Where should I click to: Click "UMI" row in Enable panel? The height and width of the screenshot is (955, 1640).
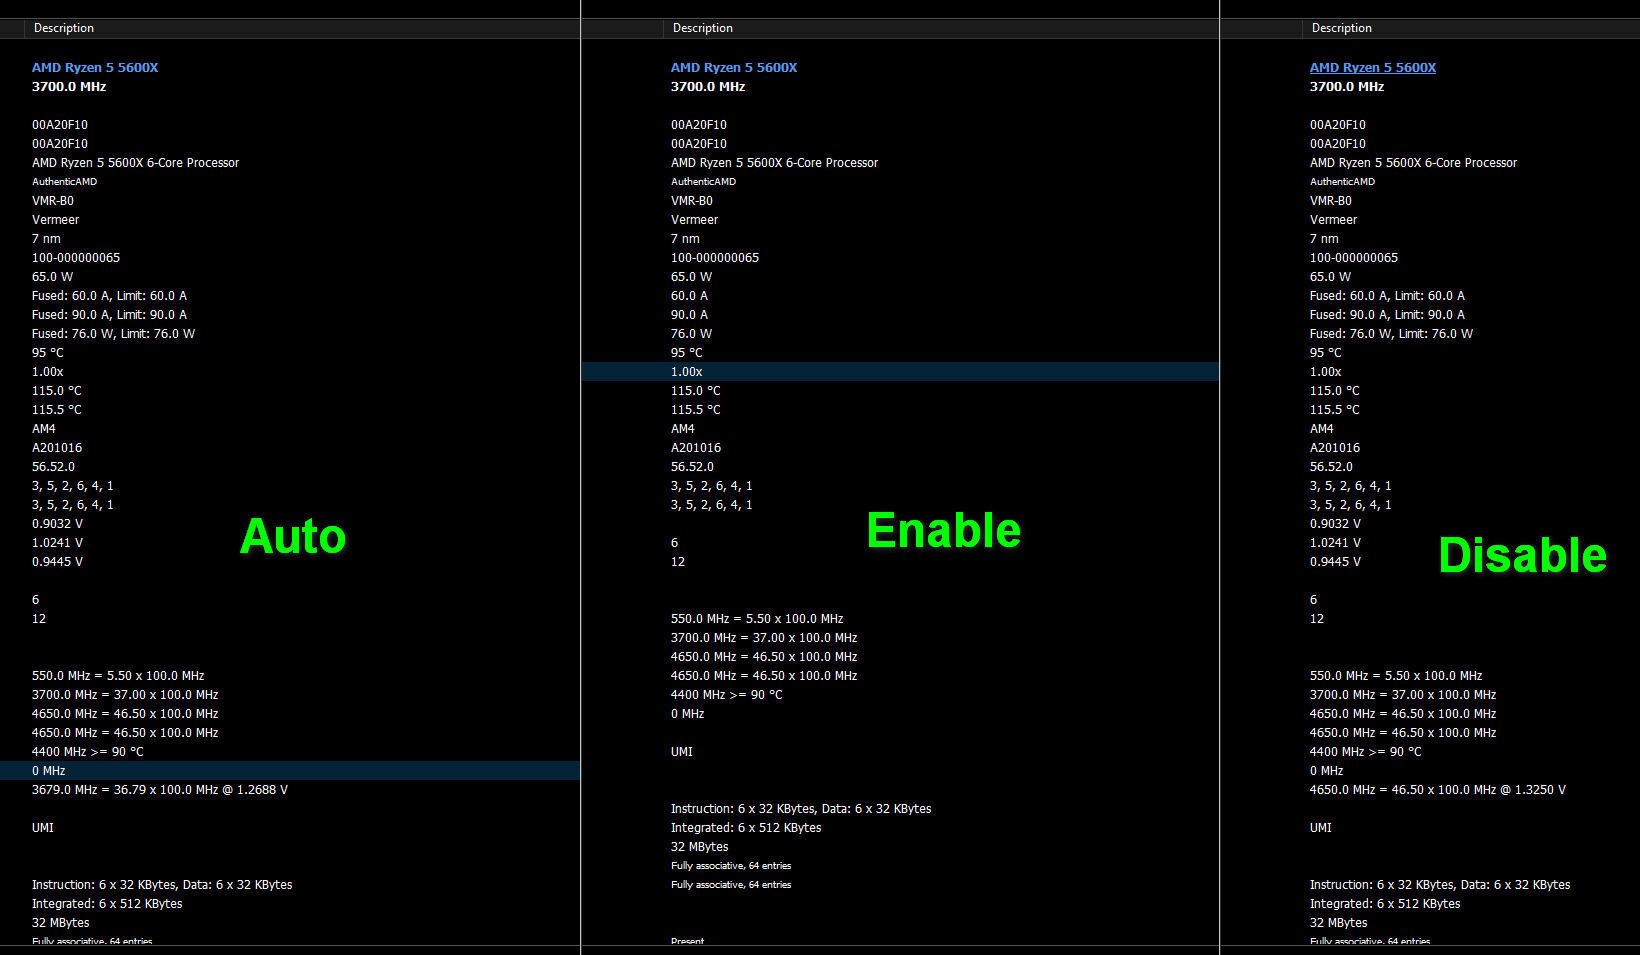pyautogui.click(x=682, y=752)
